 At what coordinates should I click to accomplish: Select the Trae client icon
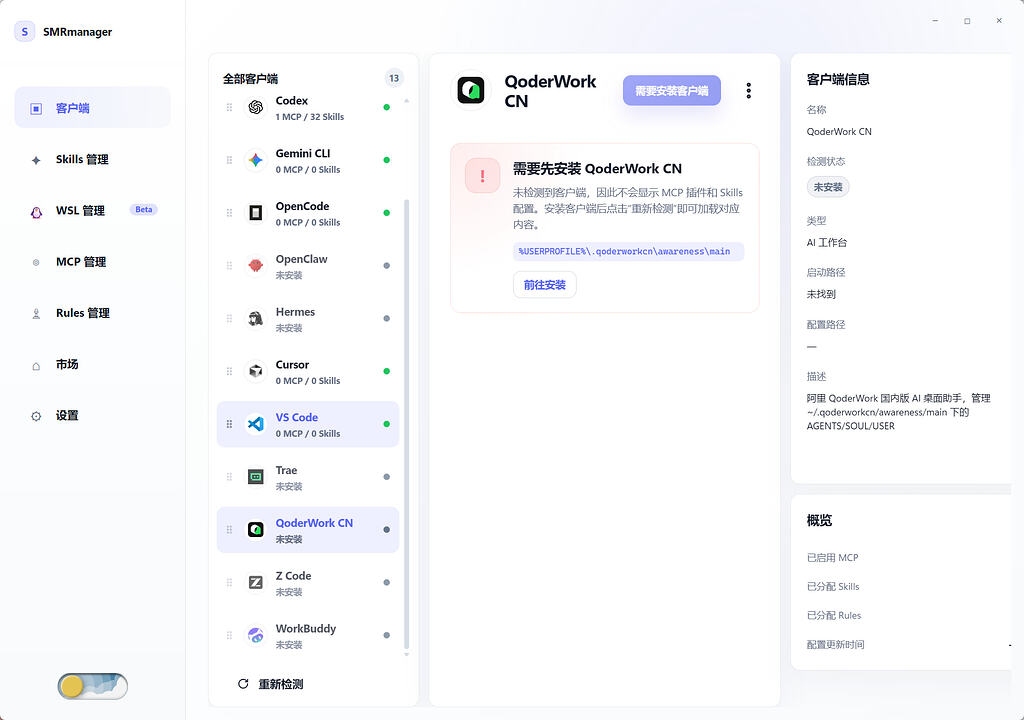255,477
